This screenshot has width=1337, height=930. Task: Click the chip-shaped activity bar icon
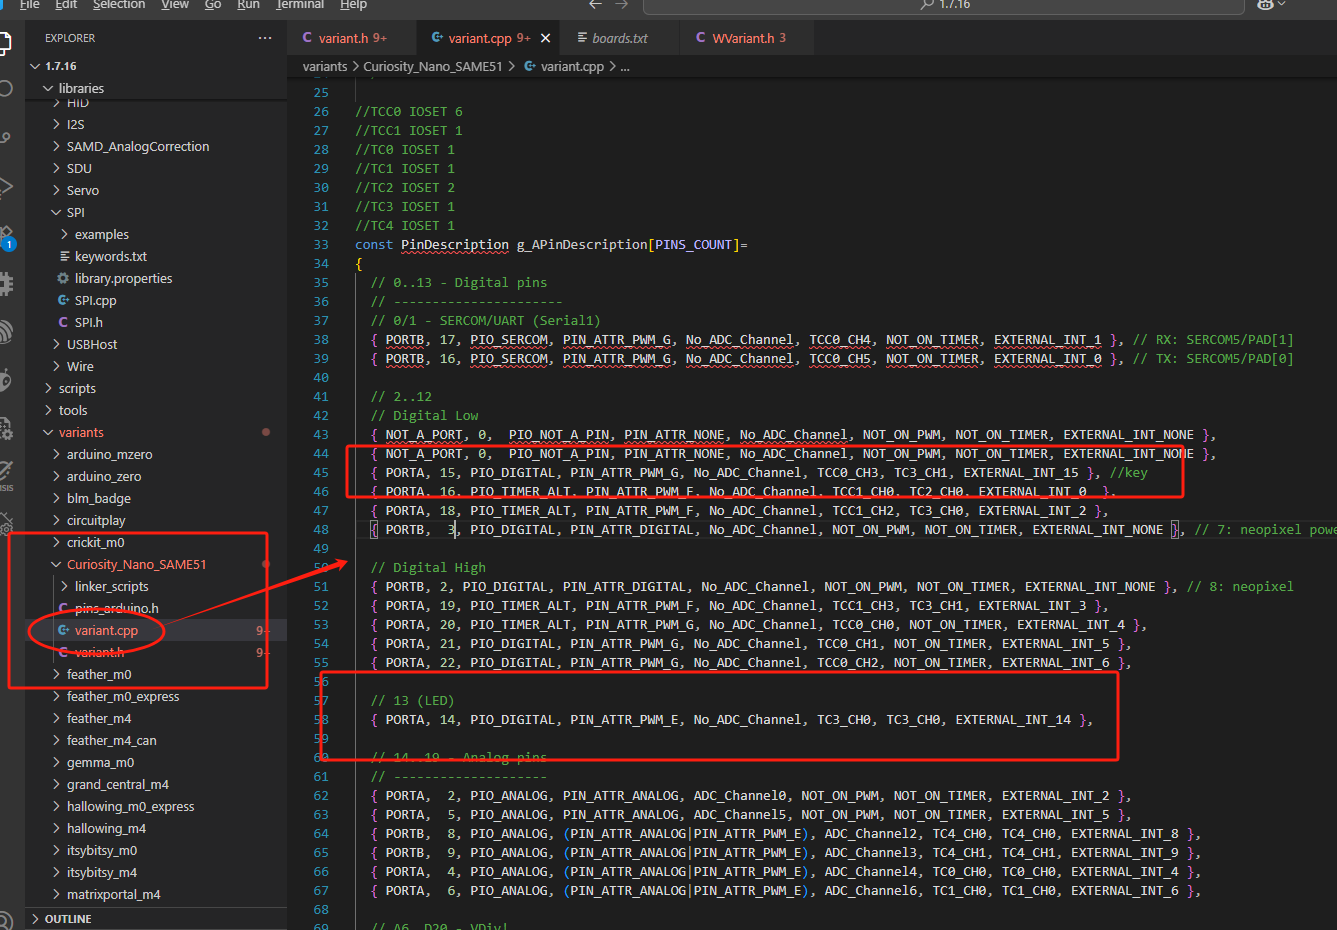[5, 284]
